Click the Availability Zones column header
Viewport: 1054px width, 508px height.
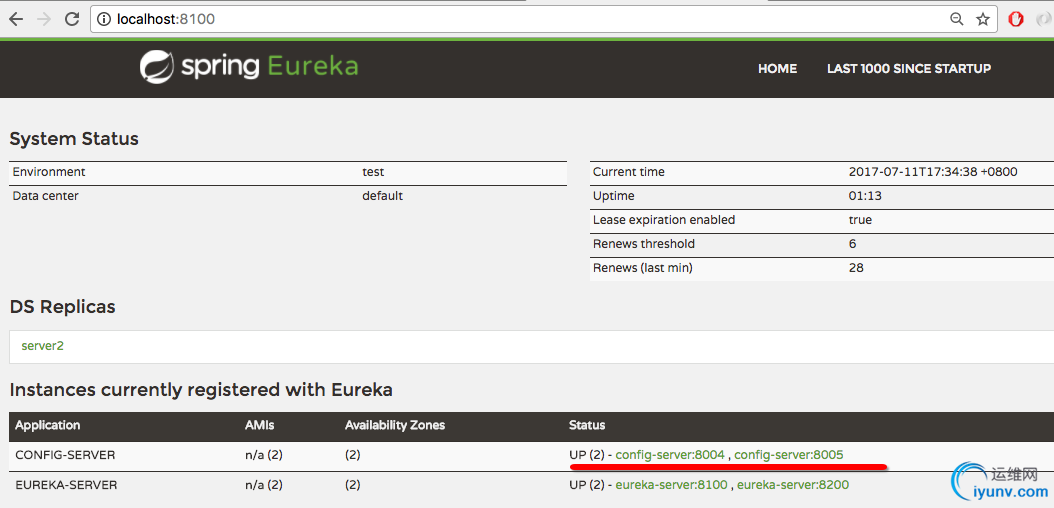395,425
